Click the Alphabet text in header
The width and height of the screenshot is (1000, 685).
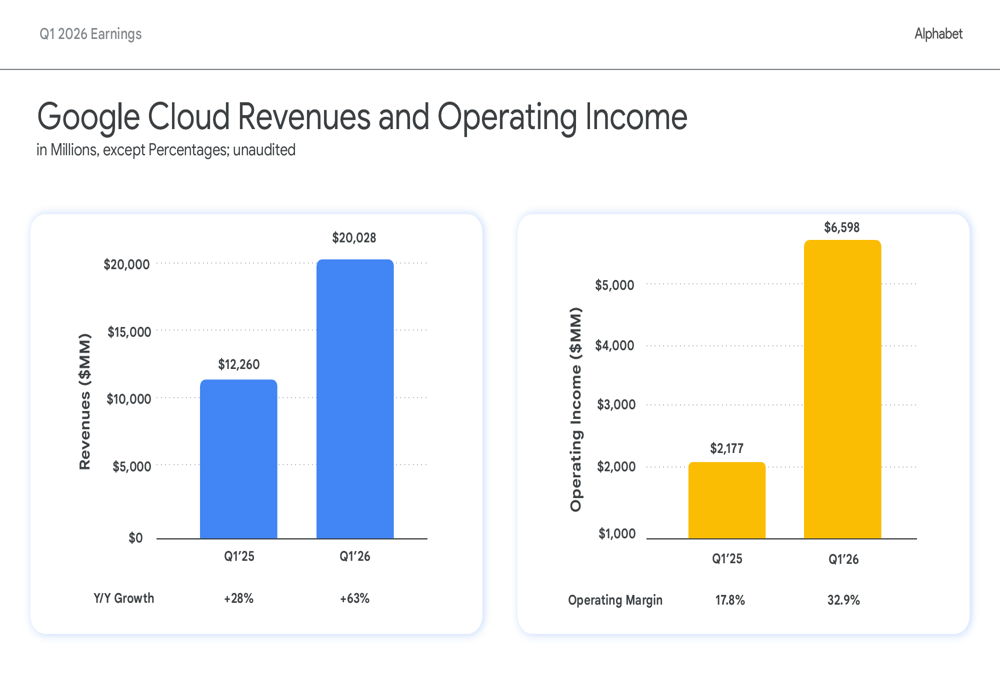938,34
